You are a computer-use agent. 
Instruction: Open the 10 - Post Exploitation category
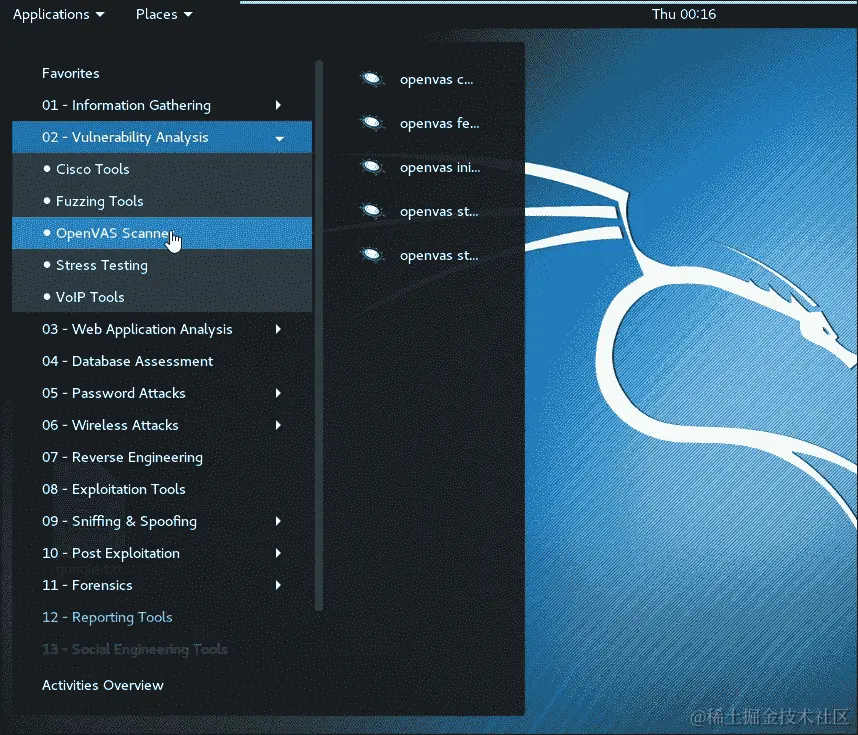click(162, 553)
